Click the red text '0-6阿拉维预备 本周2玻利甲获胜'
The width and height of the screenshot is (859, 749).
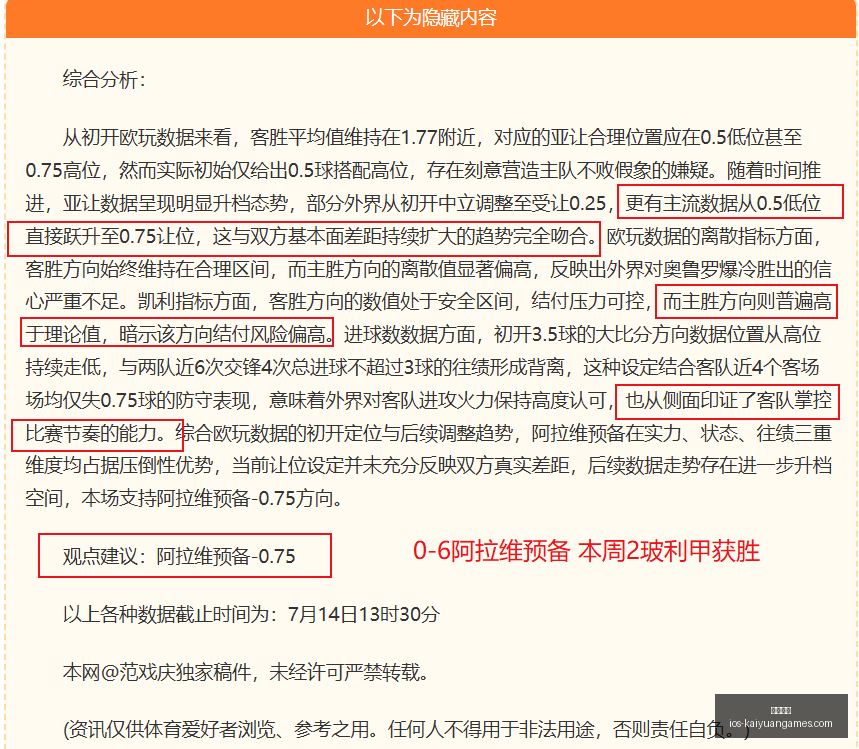pyautogui.click(x=586, y=551)
